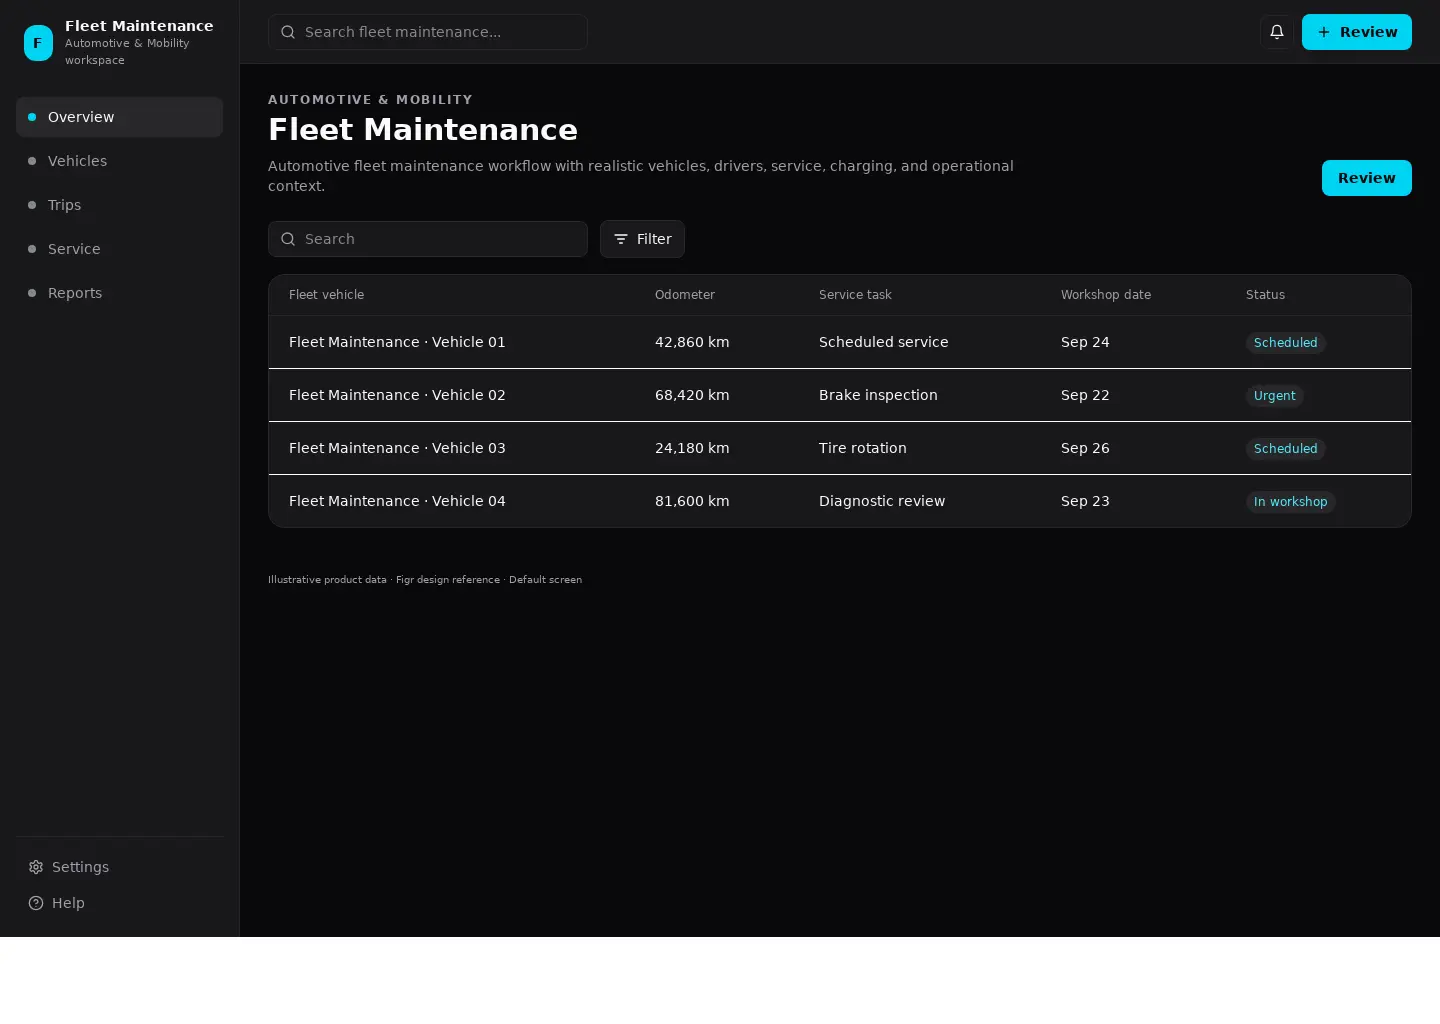The height and width of the screenshot is (1024, 1440).
Task: Click the Status column header
Action: [x=1265, y=295]
